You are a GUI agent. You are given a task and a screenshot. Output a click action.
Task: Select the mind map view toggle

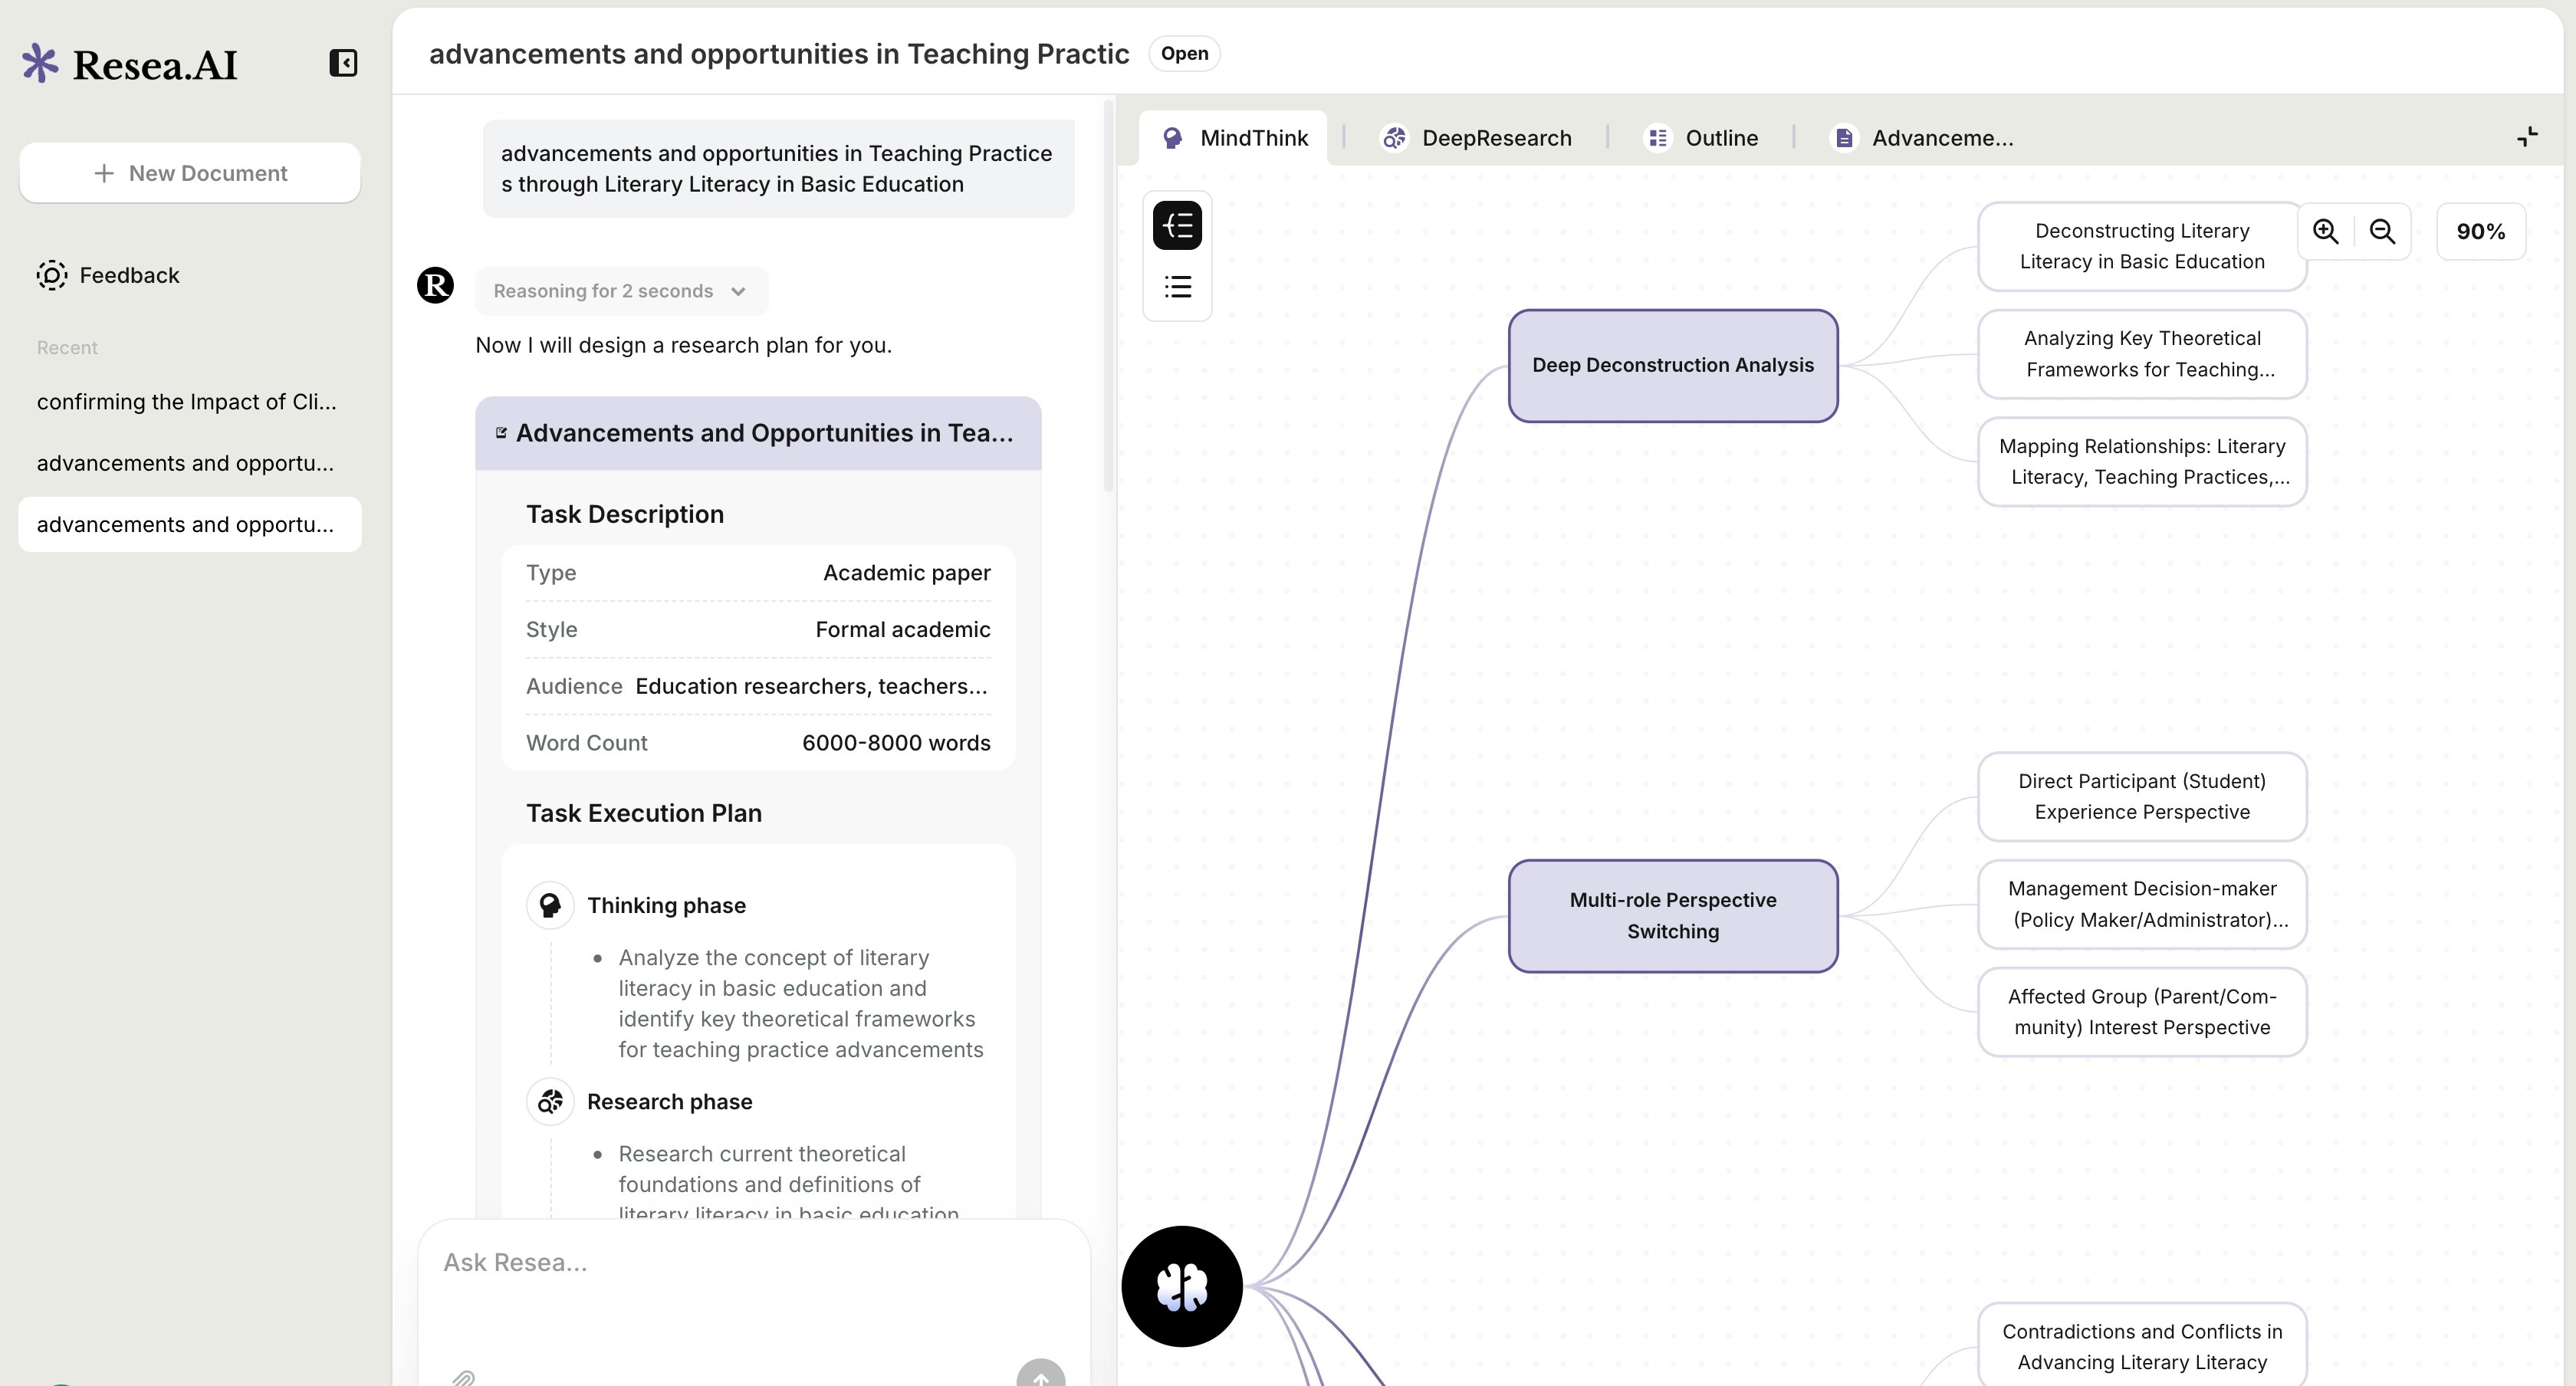point(1177,226)
